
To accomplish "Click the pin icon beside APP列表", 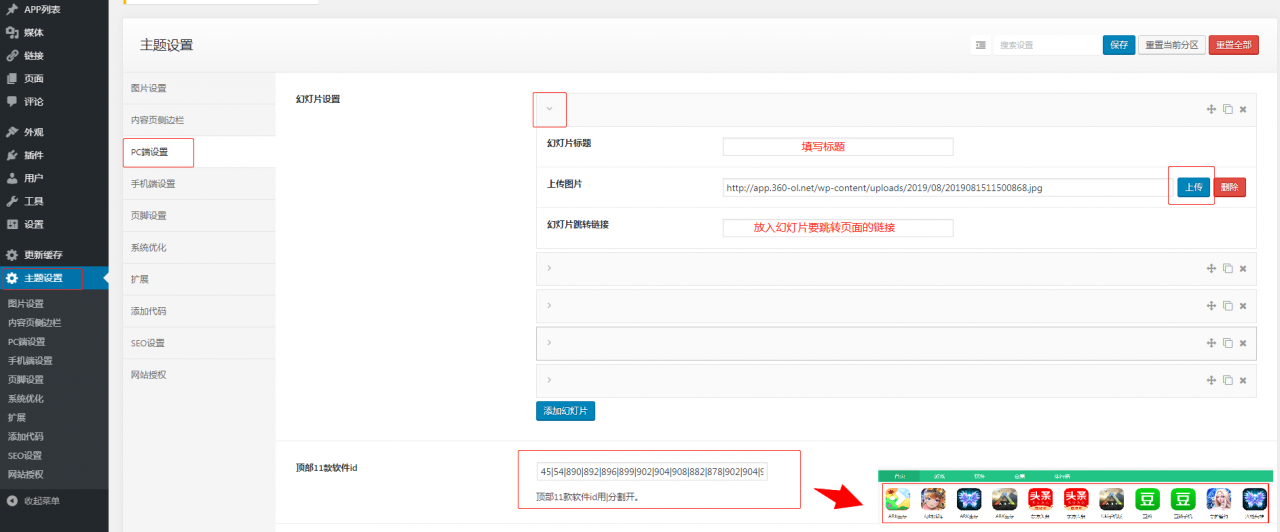I will [12, 9].
